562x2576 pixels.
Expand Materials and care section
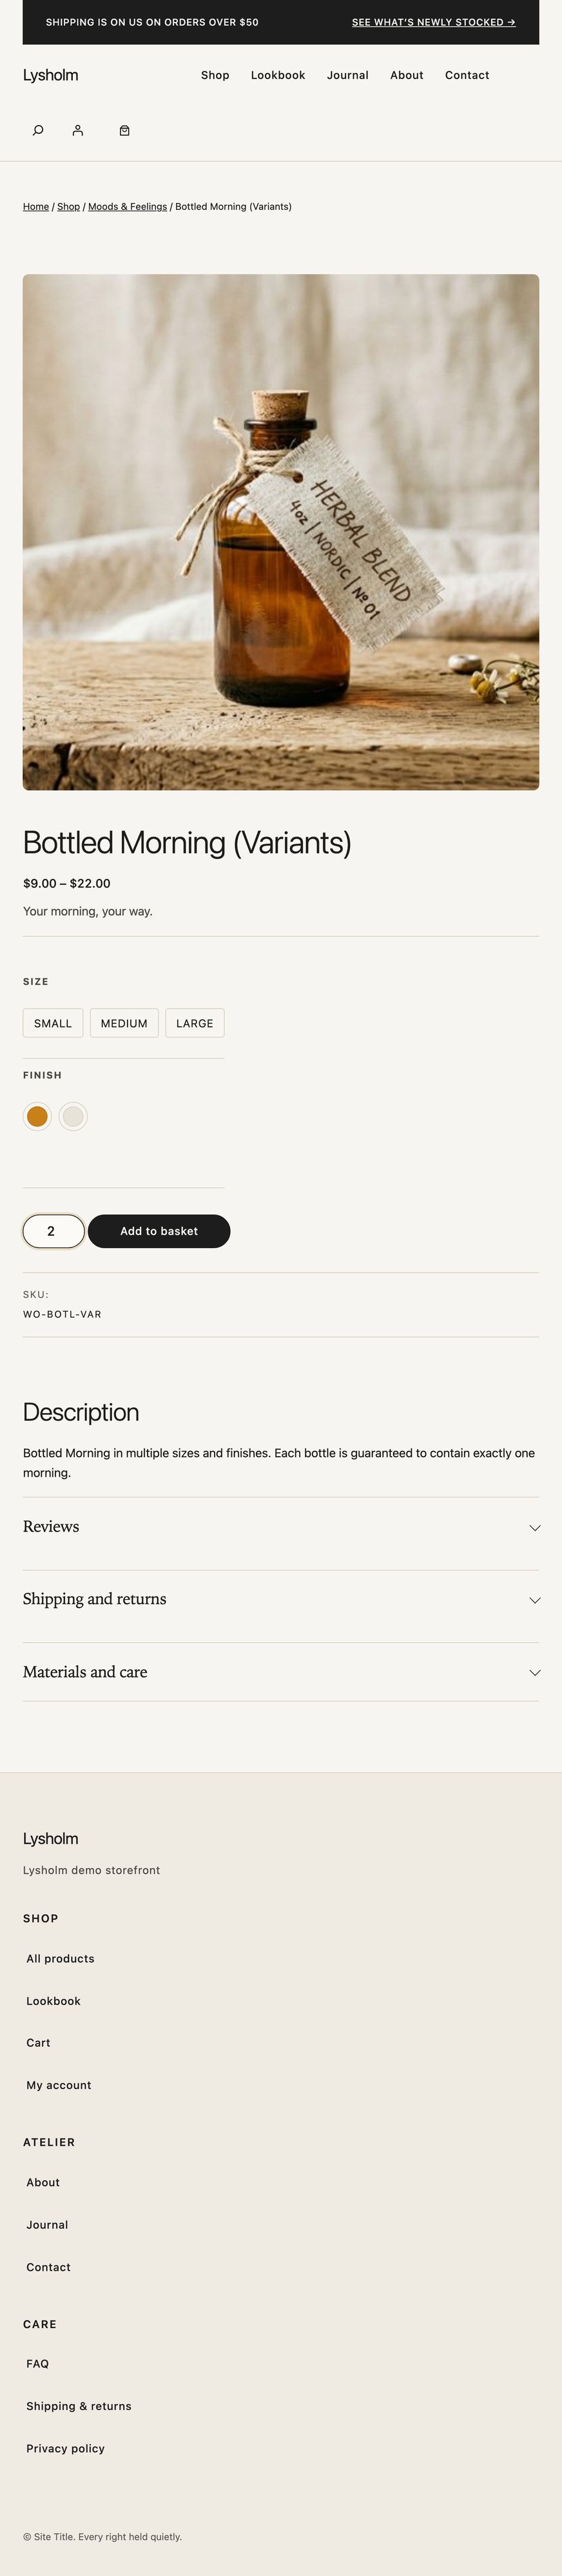click(x=281, y=1672)
